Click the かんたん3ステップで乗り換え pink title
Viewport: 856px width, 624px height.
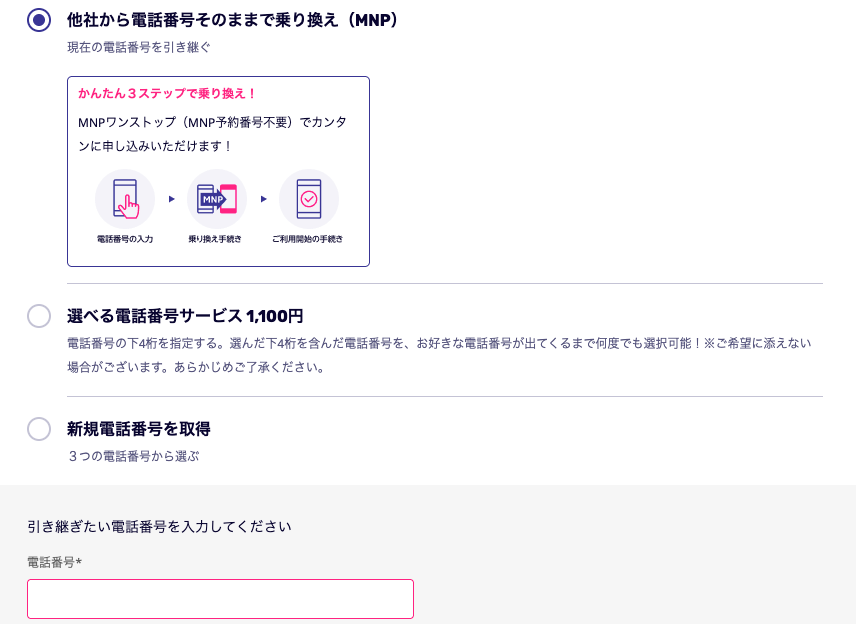coord(167,93)
